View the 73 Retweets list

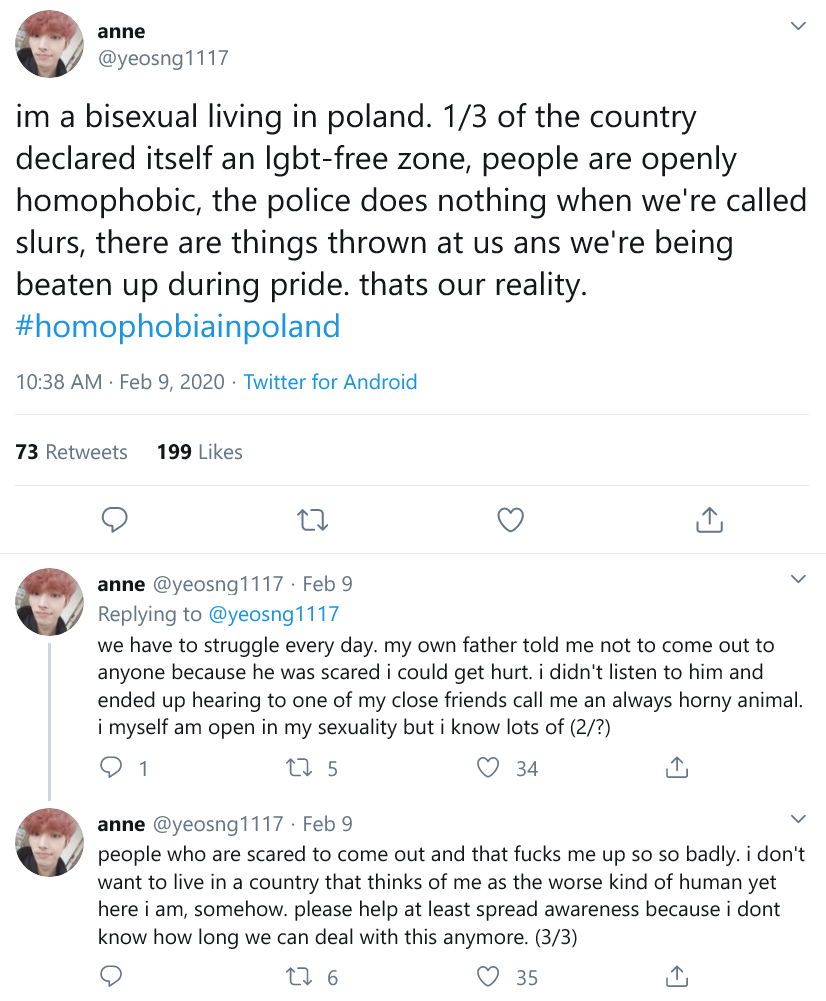click(72, 452)
